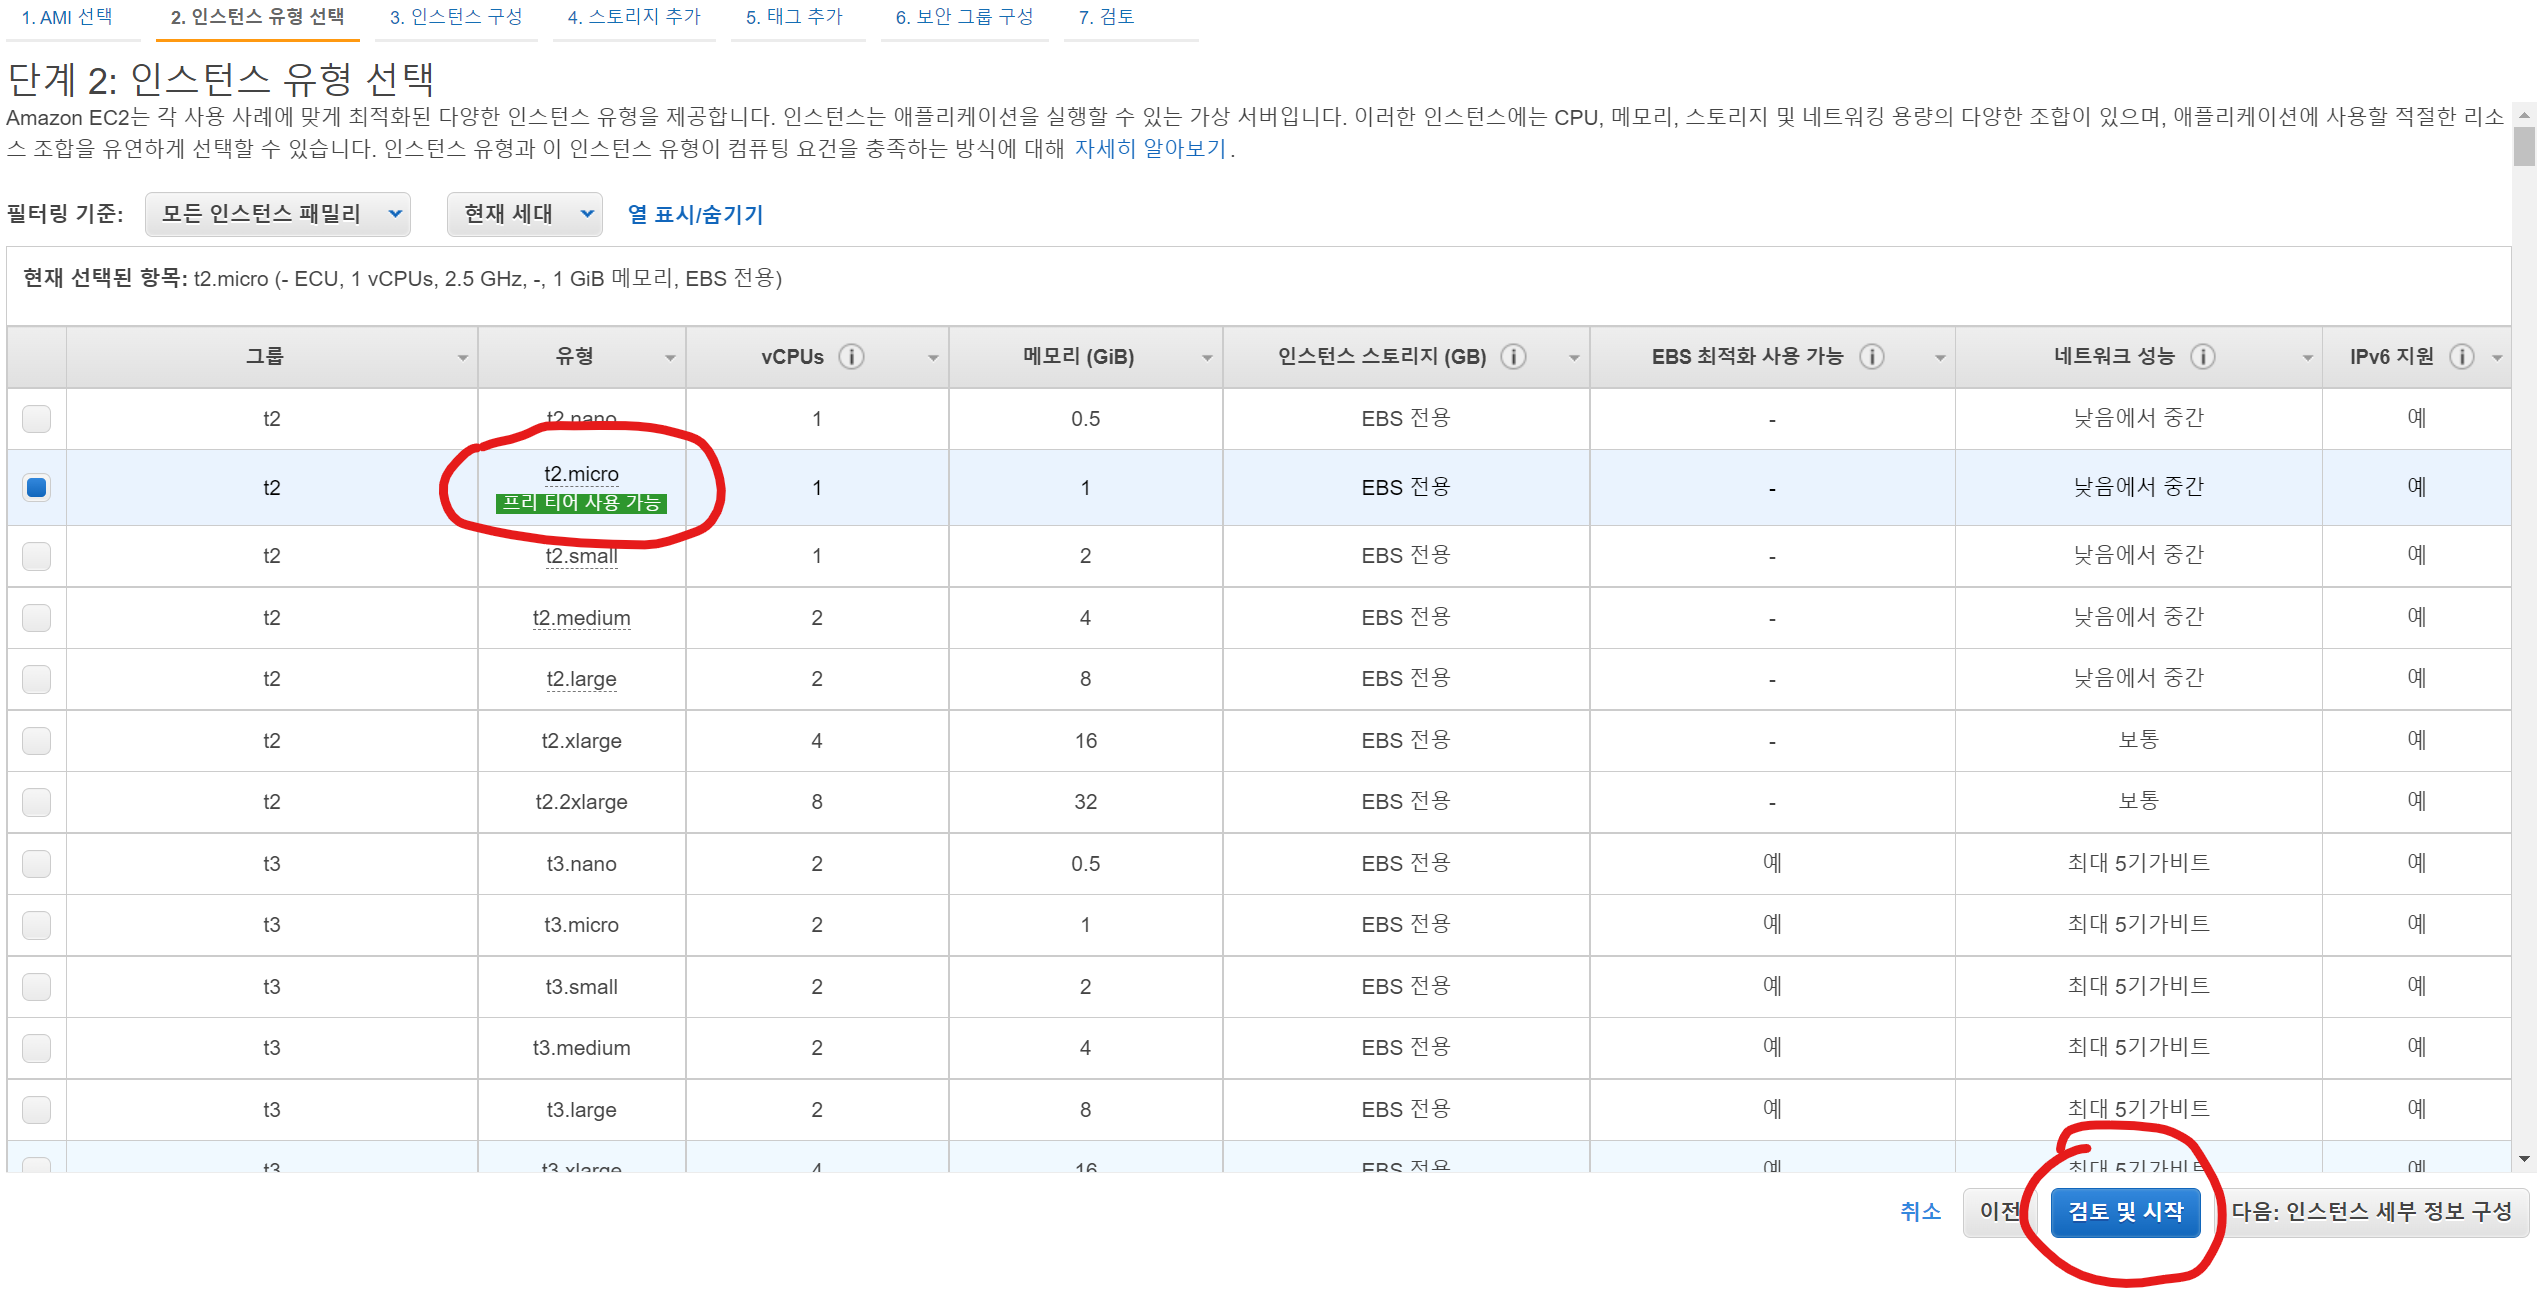
Task: Switch to 6. 보안 그룹 구성 tab
Action: click(x=964, y=17)
